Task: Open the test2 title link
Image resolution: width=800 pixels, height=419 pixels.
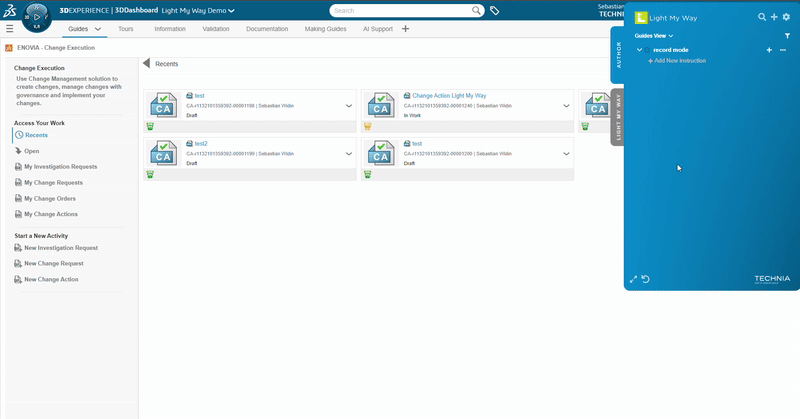Action: 201,143
